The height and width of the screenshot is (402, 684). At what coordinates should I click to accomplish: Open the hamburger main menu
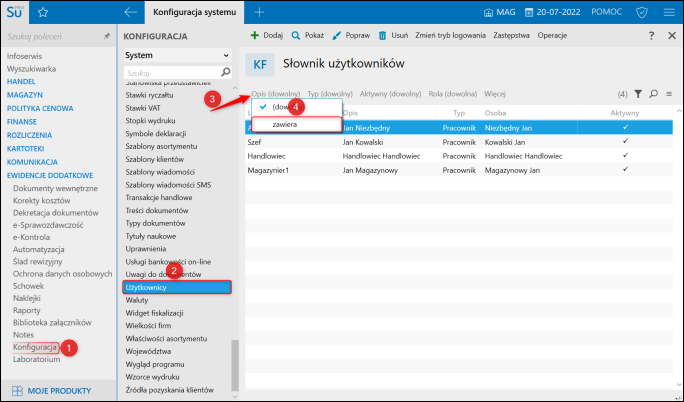coord(669,12)
